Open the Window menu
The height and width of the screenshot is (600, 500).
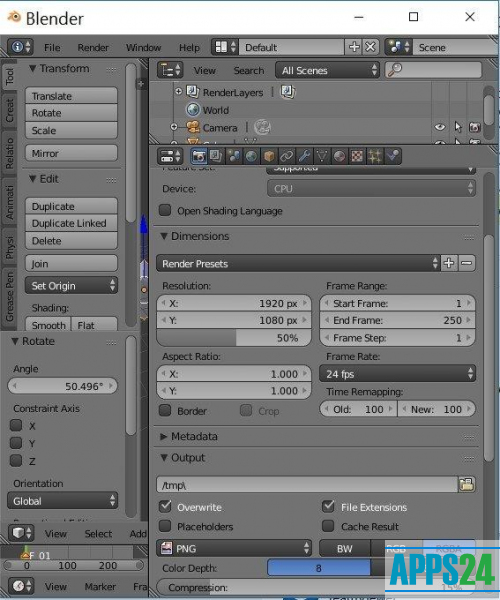143,47
